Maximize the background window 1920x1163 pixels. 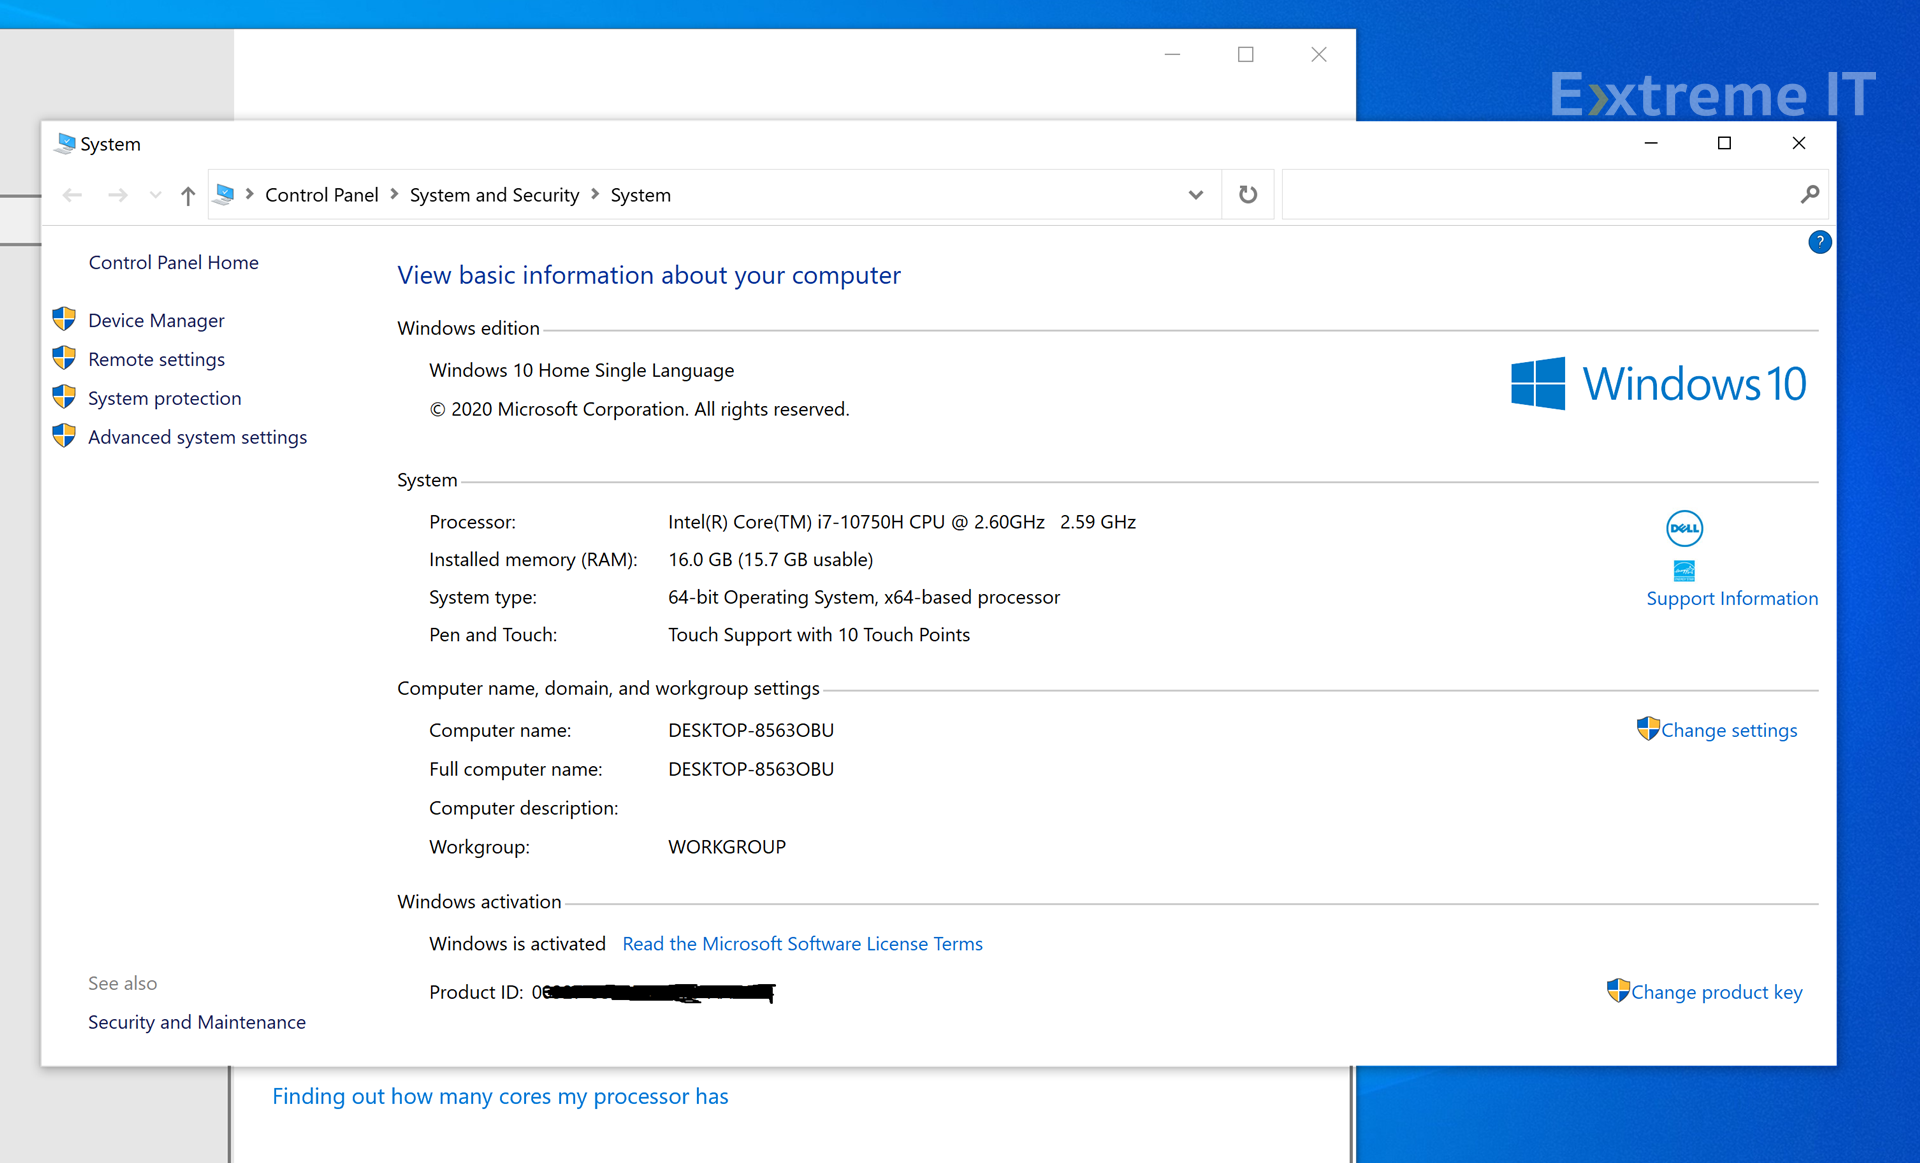(1246, 55)
